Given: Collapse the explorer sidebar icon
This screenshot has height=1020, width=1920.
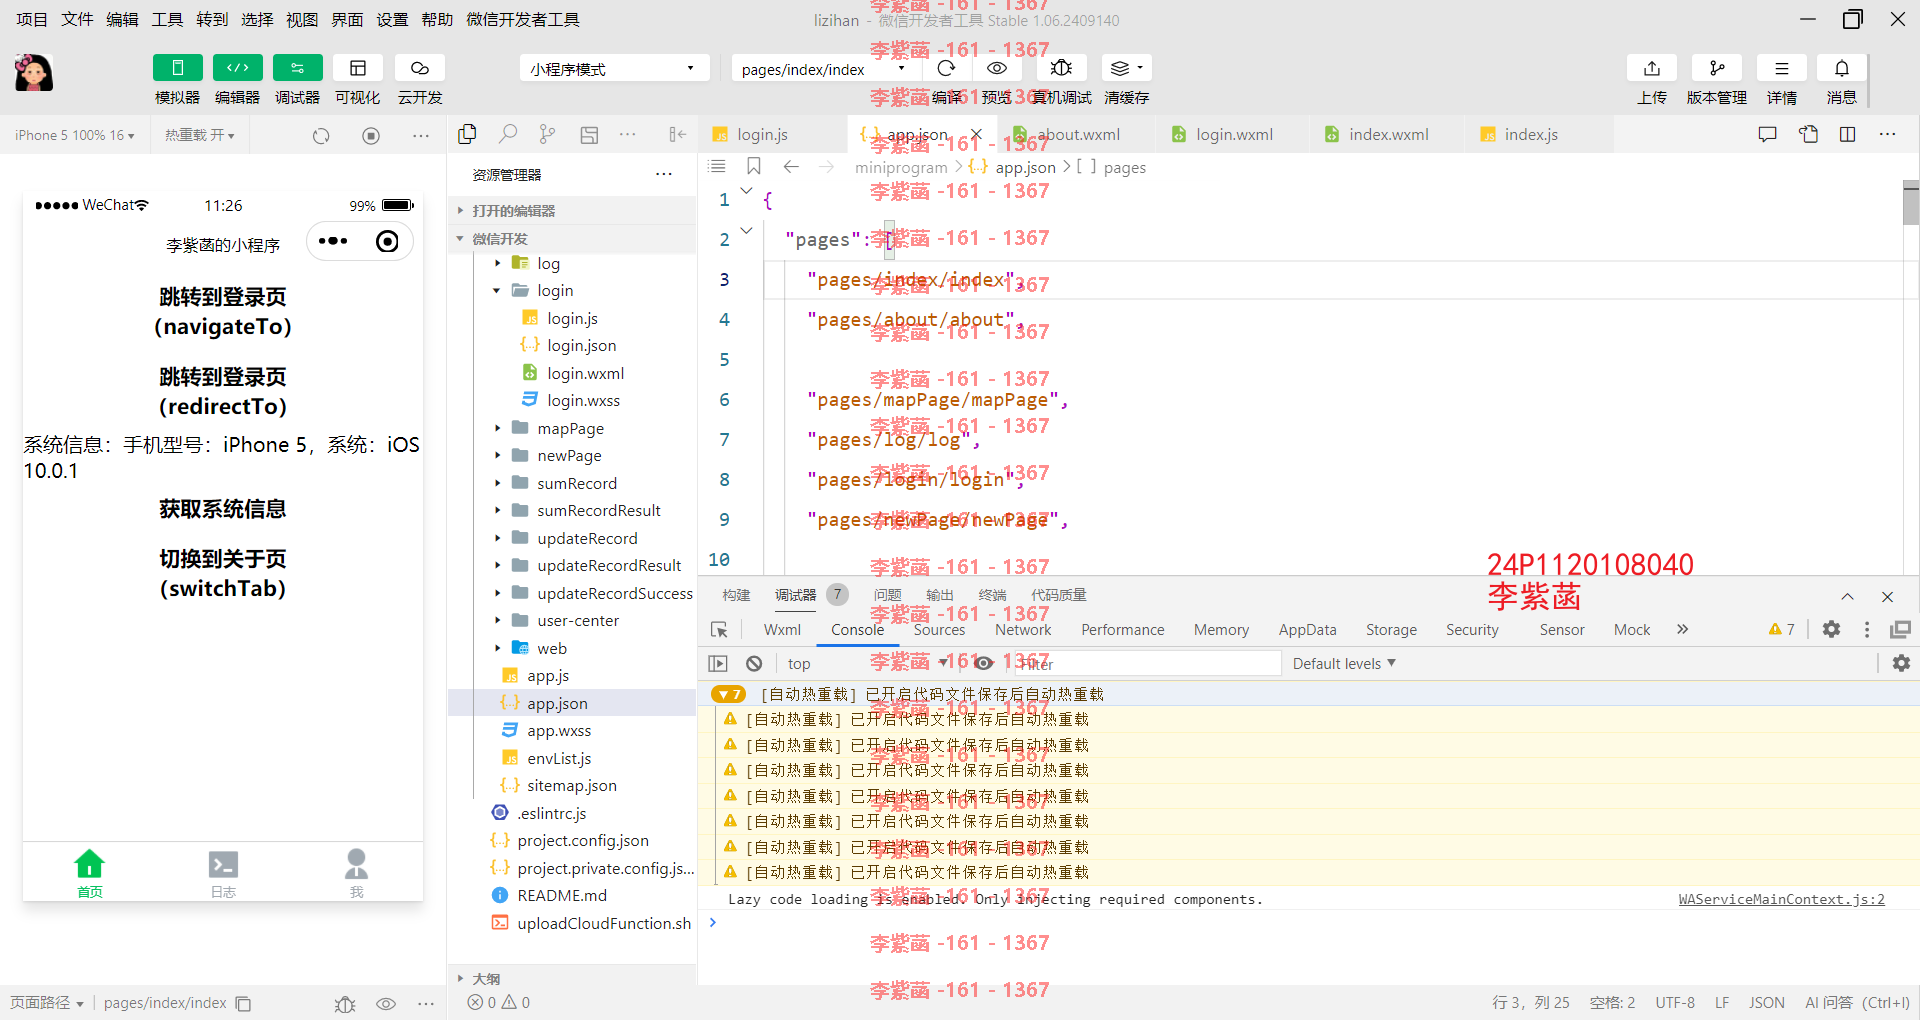Looking at the screenshot, I should pyautogui.click(x=678, y=134).
